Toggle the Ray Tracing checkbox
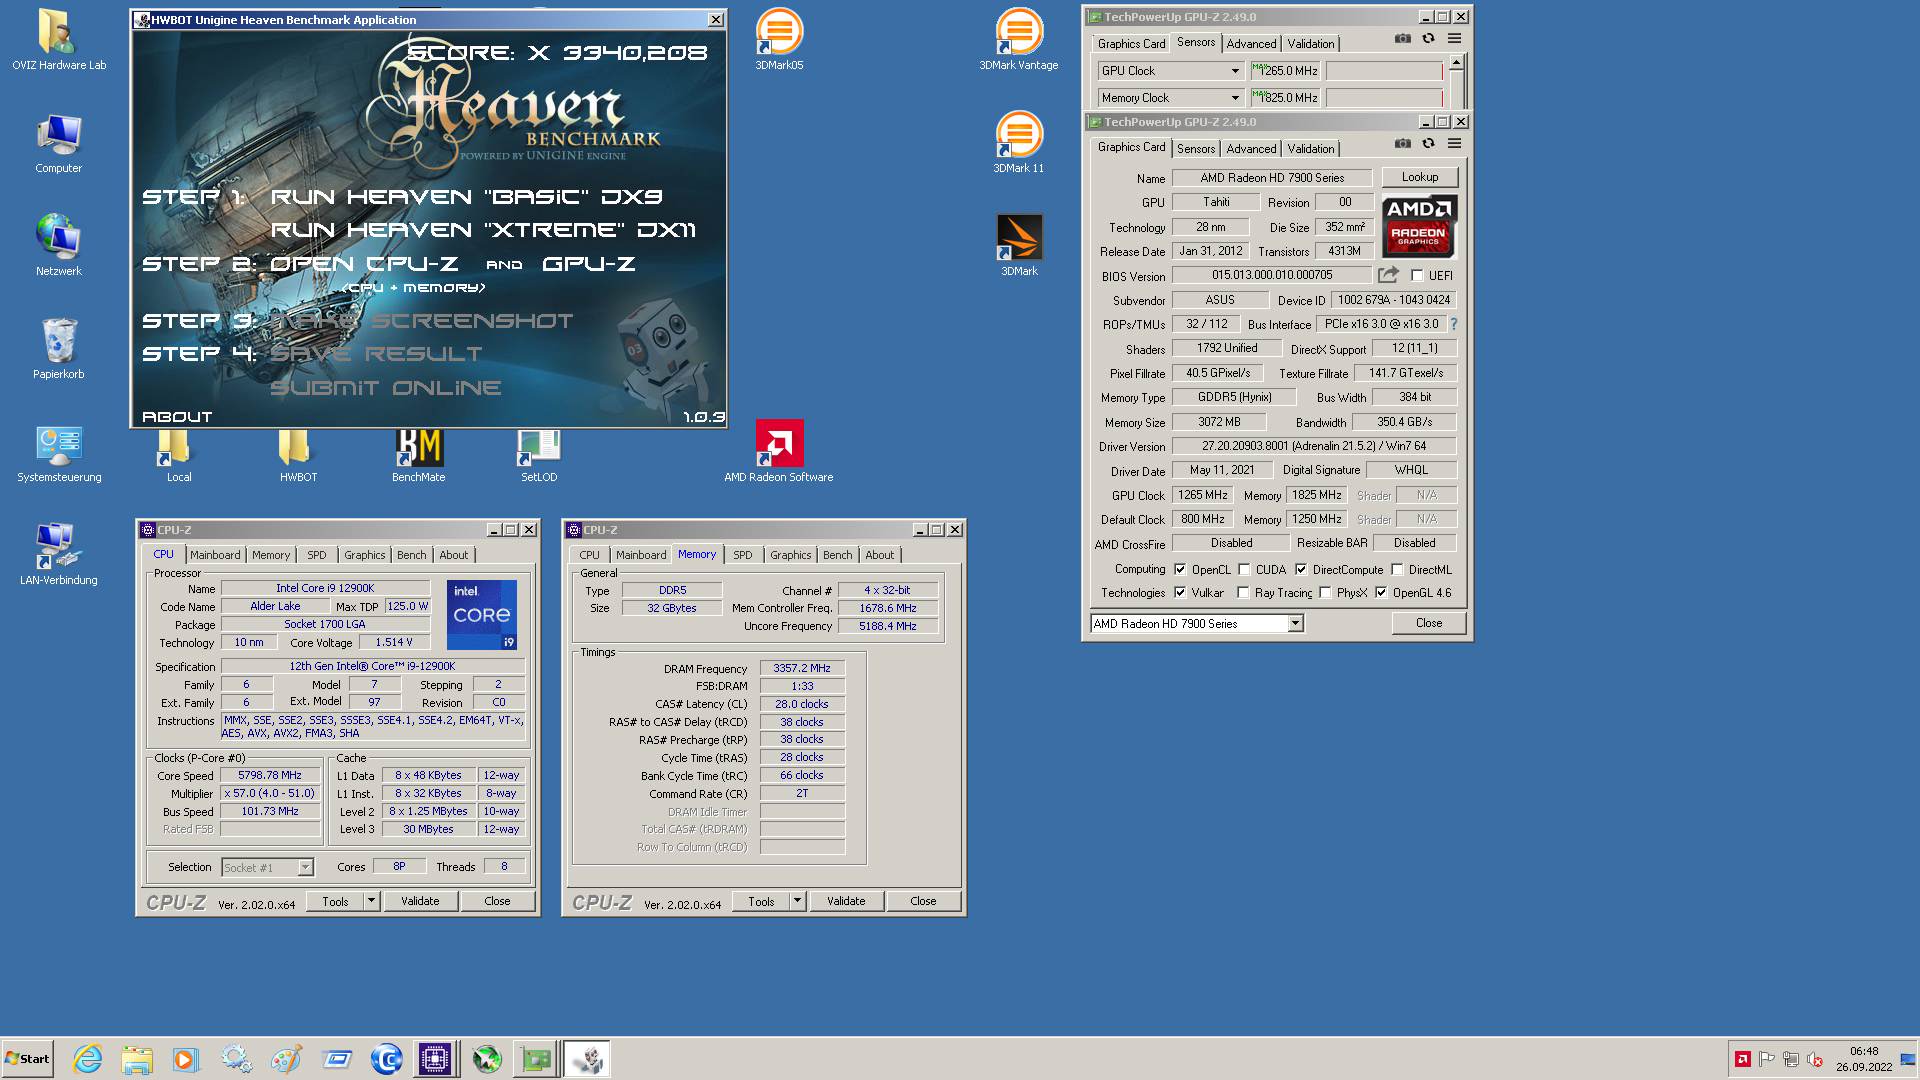The image size is (1920, 1080). [x=1243, y=592]
